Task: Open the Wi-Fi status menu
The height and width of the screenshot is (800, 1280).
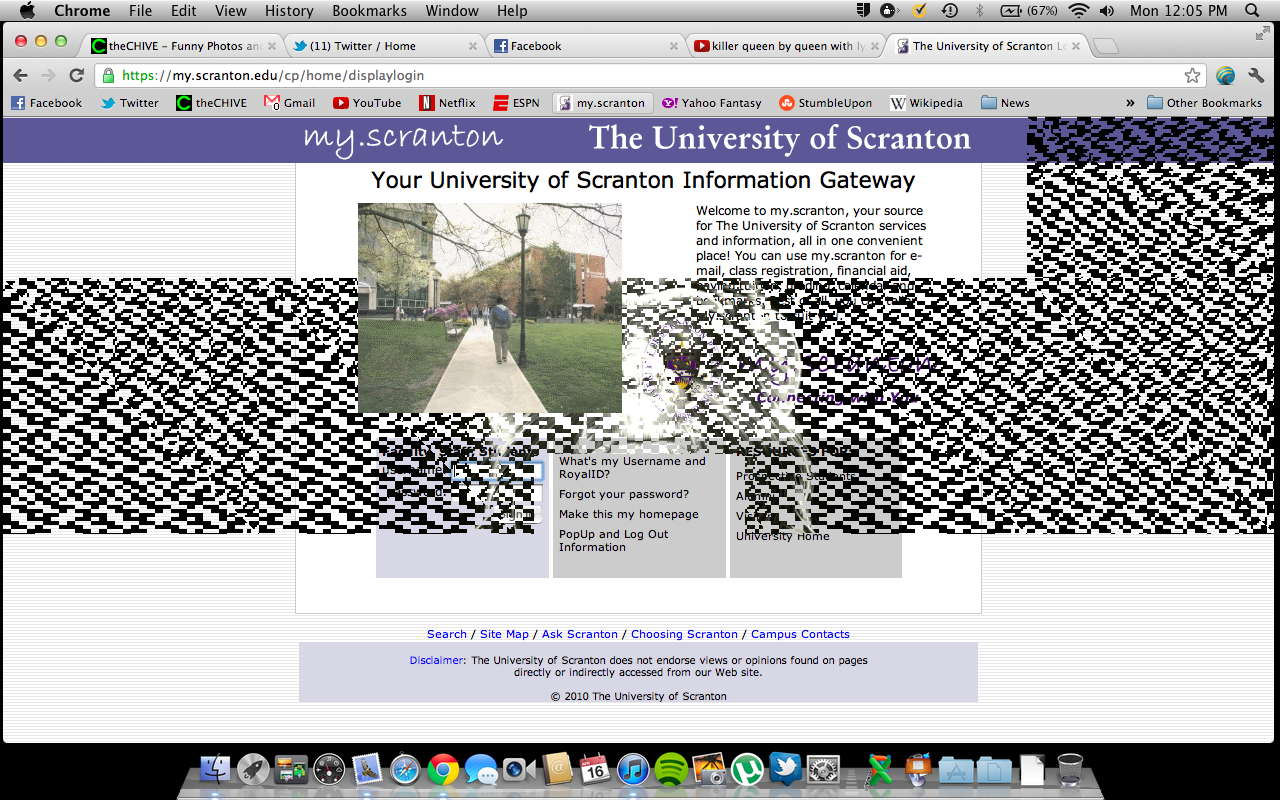Action: coord(1078,11)
